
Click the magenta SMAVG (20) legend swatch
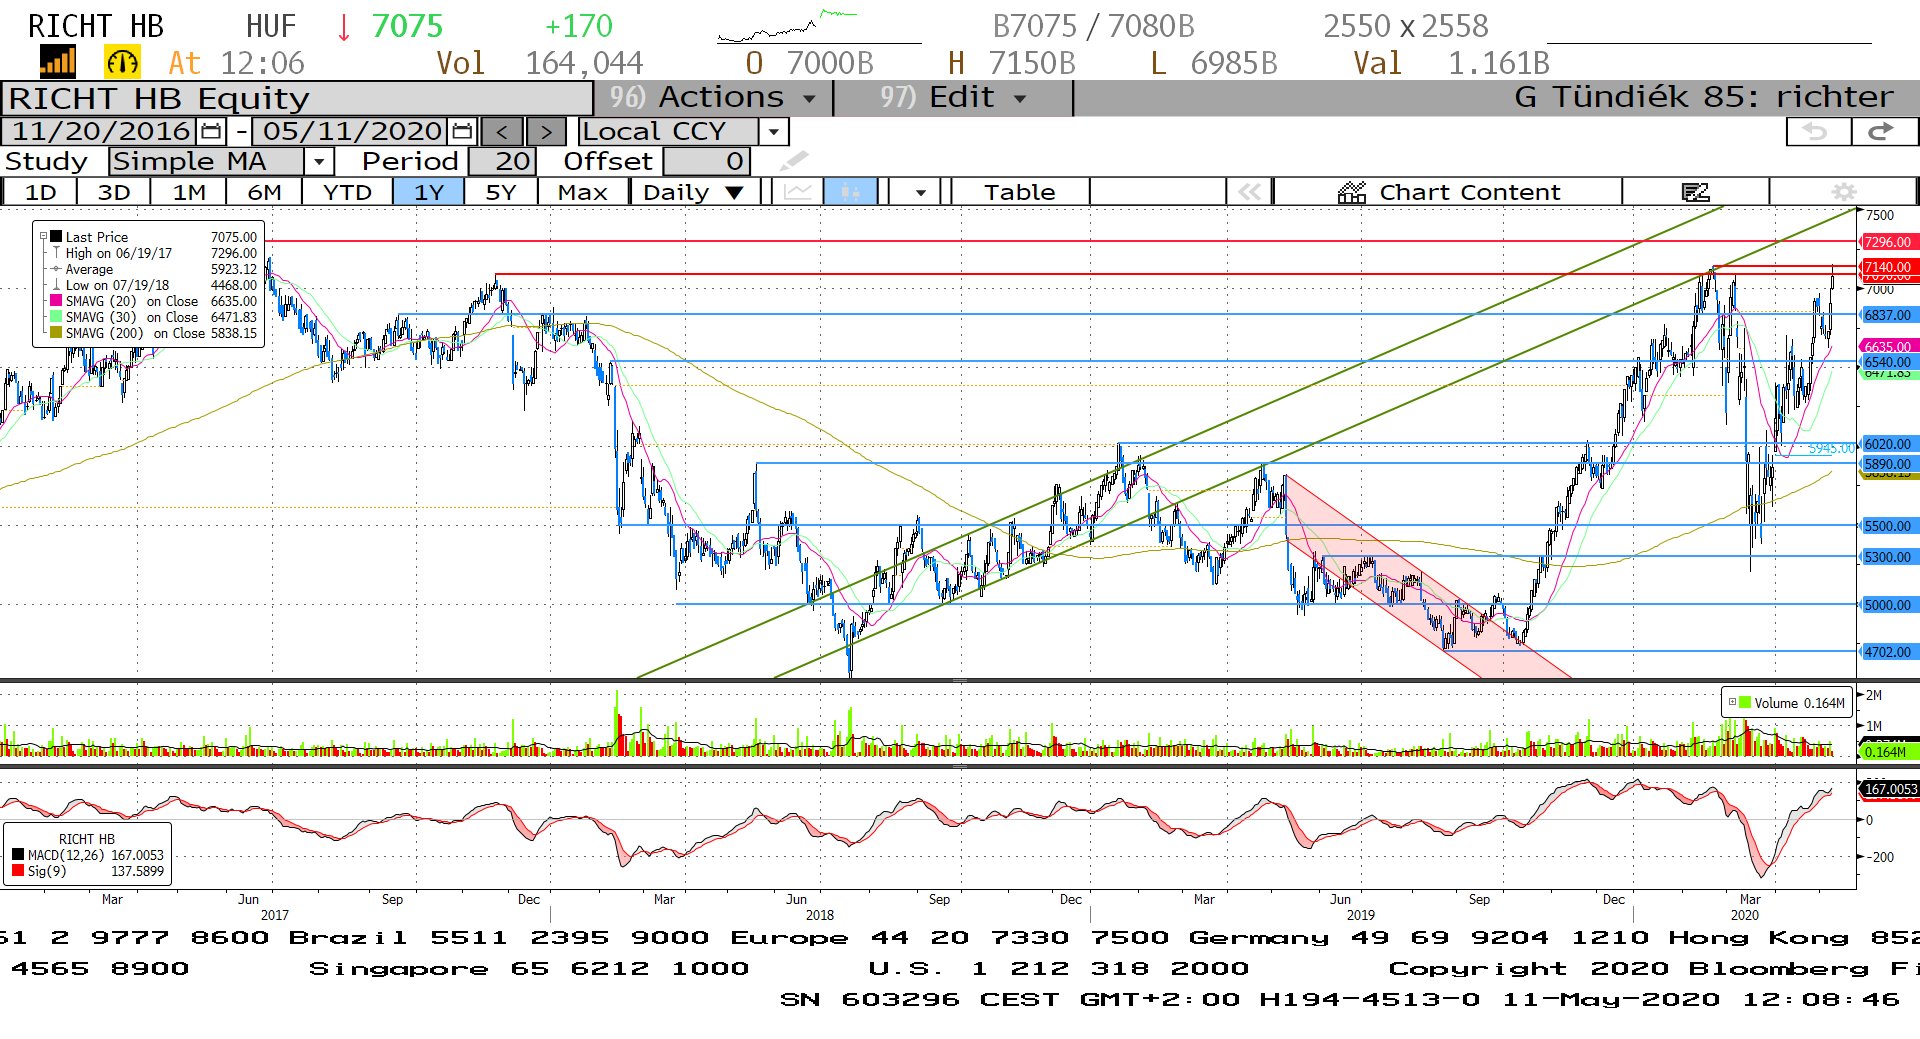[56, 301]
